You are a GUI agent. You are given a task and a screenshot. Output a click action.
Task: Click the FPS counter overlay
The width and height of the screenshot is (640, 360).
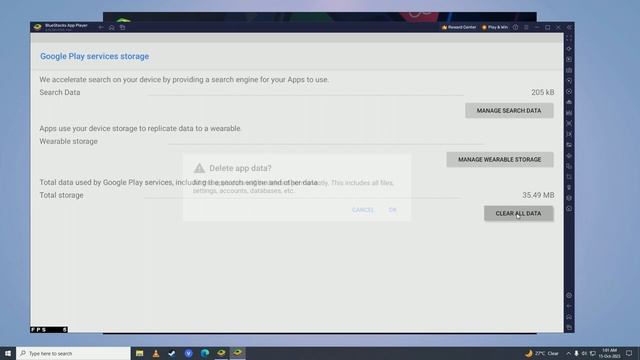tap(49, 329)
